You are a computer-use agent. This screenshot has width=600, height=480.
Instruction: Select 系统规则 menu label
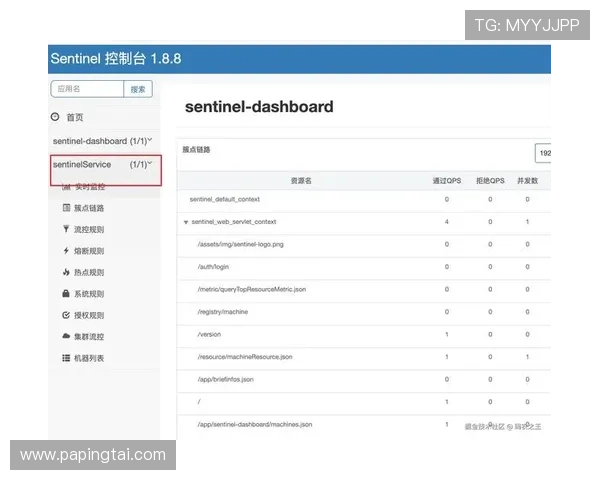(x=89, y=294)
